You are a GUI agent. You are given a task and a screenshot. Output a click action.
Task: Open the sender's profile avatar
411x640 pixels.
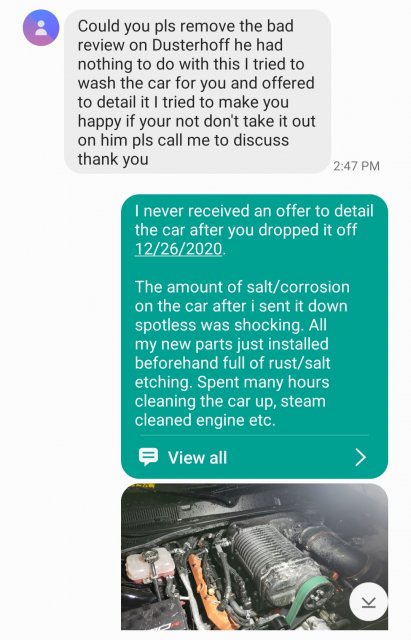click(41, 28)
